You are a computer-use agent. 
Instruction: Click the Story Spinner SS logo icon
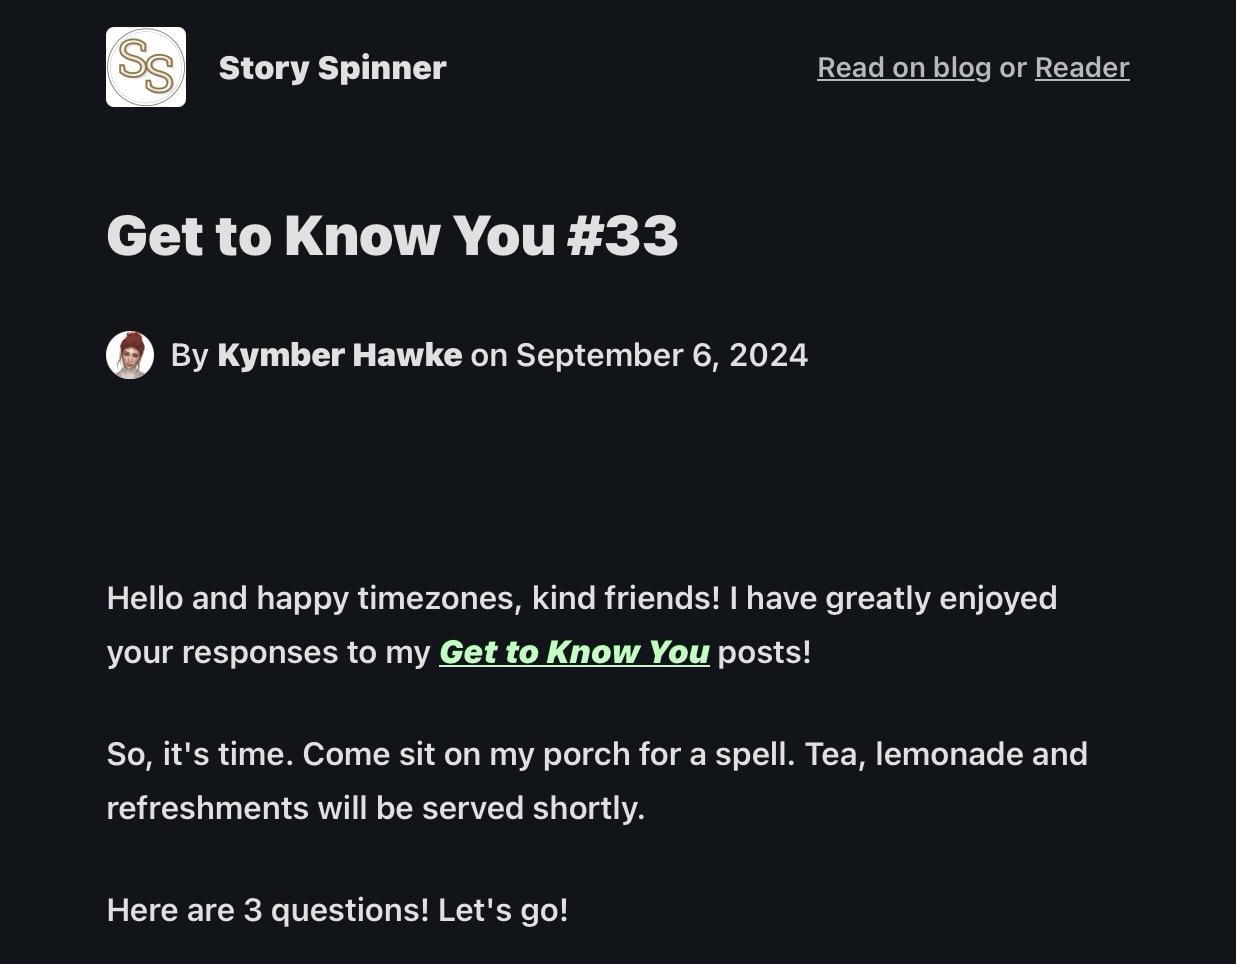point(146,67)
